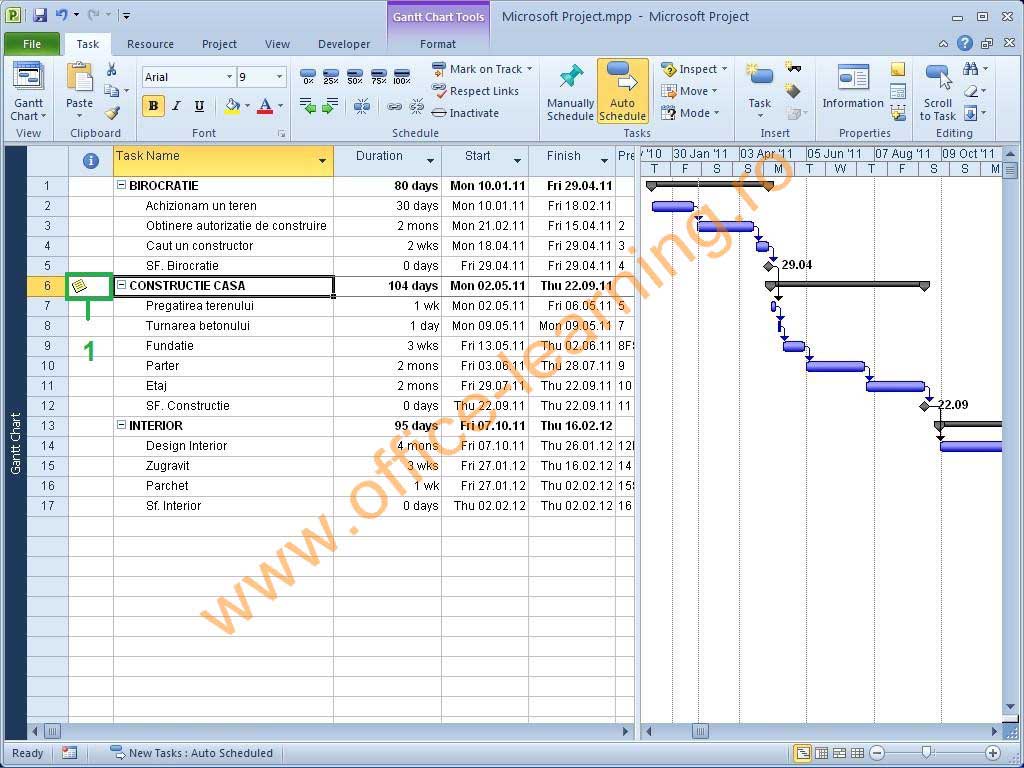Open the Developer tab
This screenshot has height=768, width=1024.
[x=344, y=44]
